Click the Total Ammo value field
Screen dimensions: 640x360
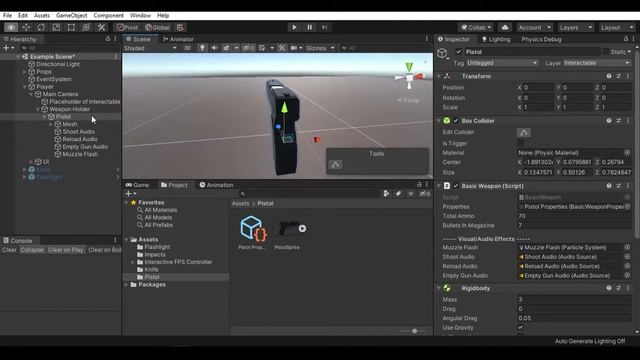574,216
